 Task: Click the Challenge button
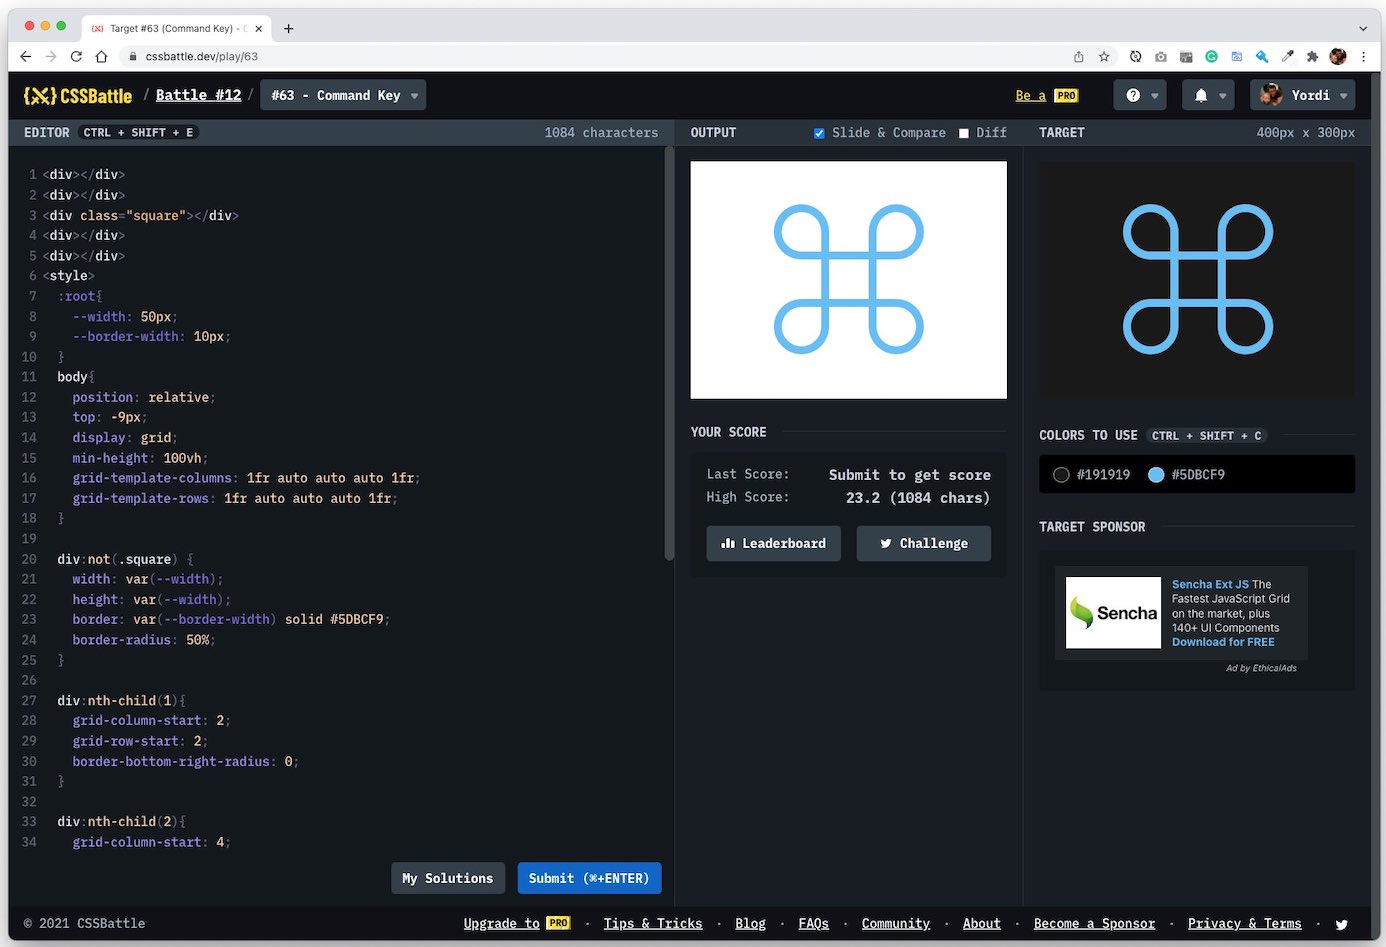click(924, 543)
